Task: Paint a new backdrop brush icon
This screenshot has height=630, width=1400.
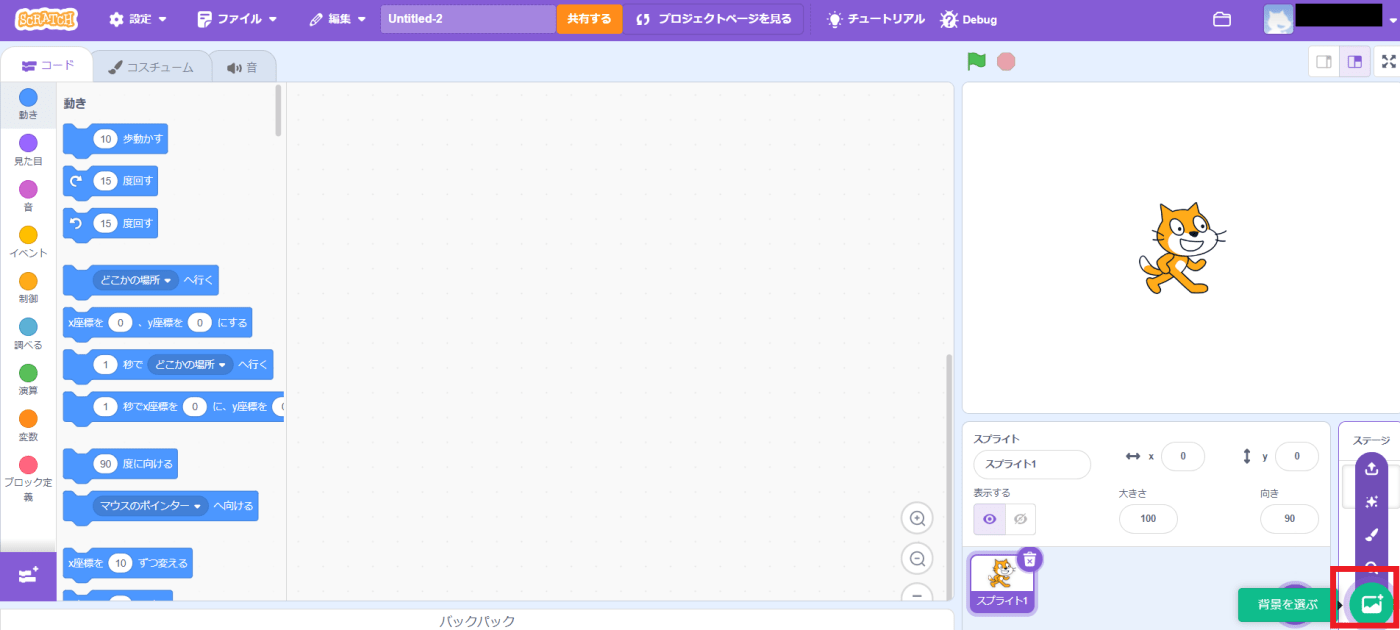Action: tap(1372, 535)
